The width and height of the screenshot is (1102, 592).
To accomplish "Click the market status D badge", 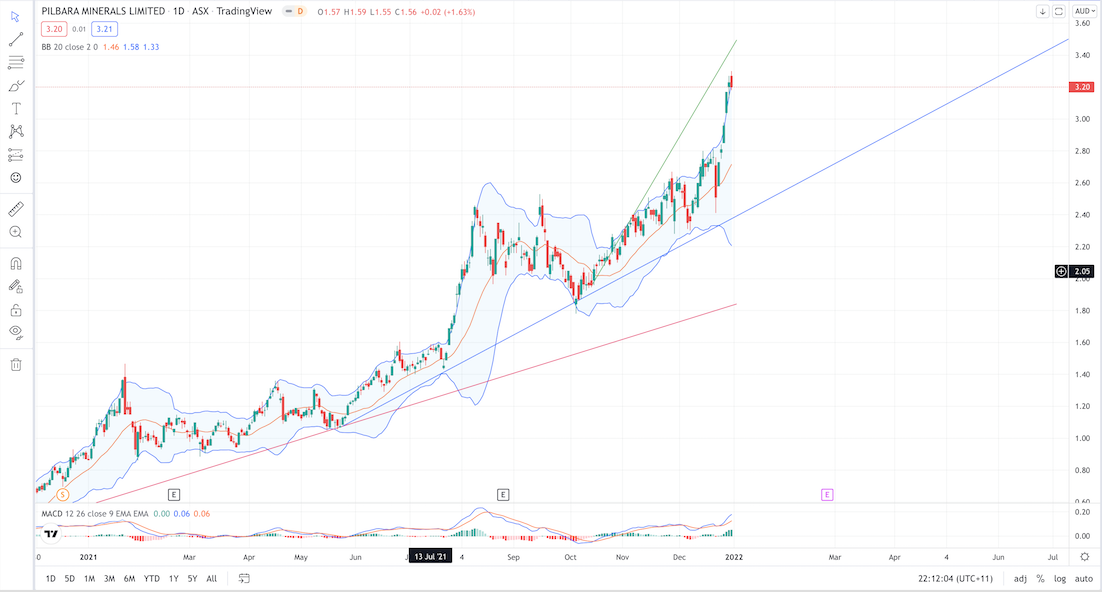I will (x=300, y=11).
